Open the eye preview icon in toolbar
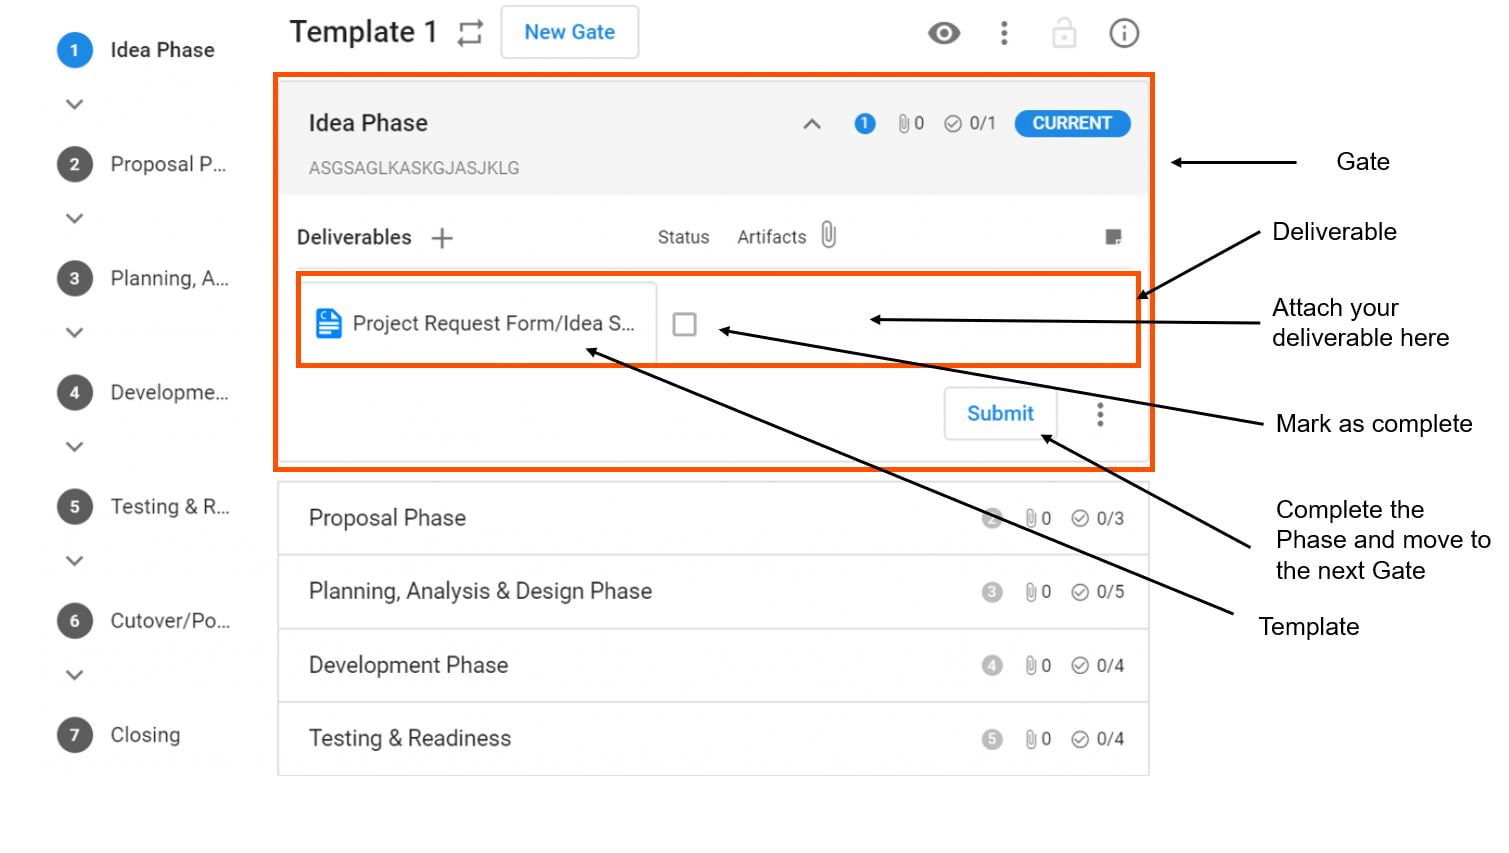The image size is (1509, 853). coord(943,33)
